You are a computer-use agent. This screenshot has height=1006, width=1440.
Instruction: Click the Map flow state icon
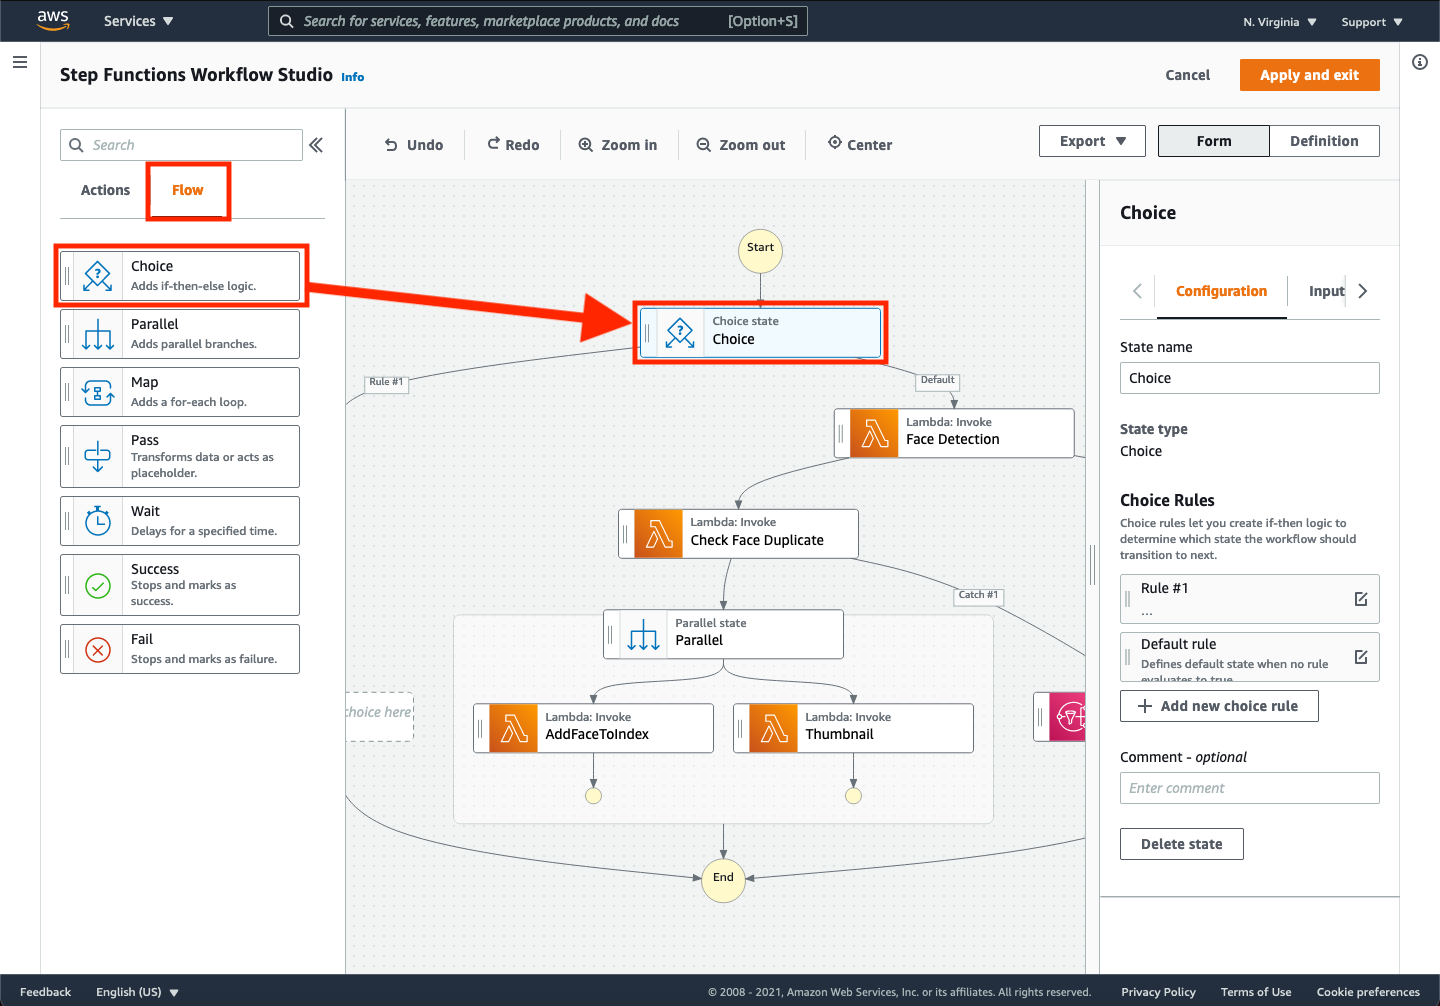point(98,392)
